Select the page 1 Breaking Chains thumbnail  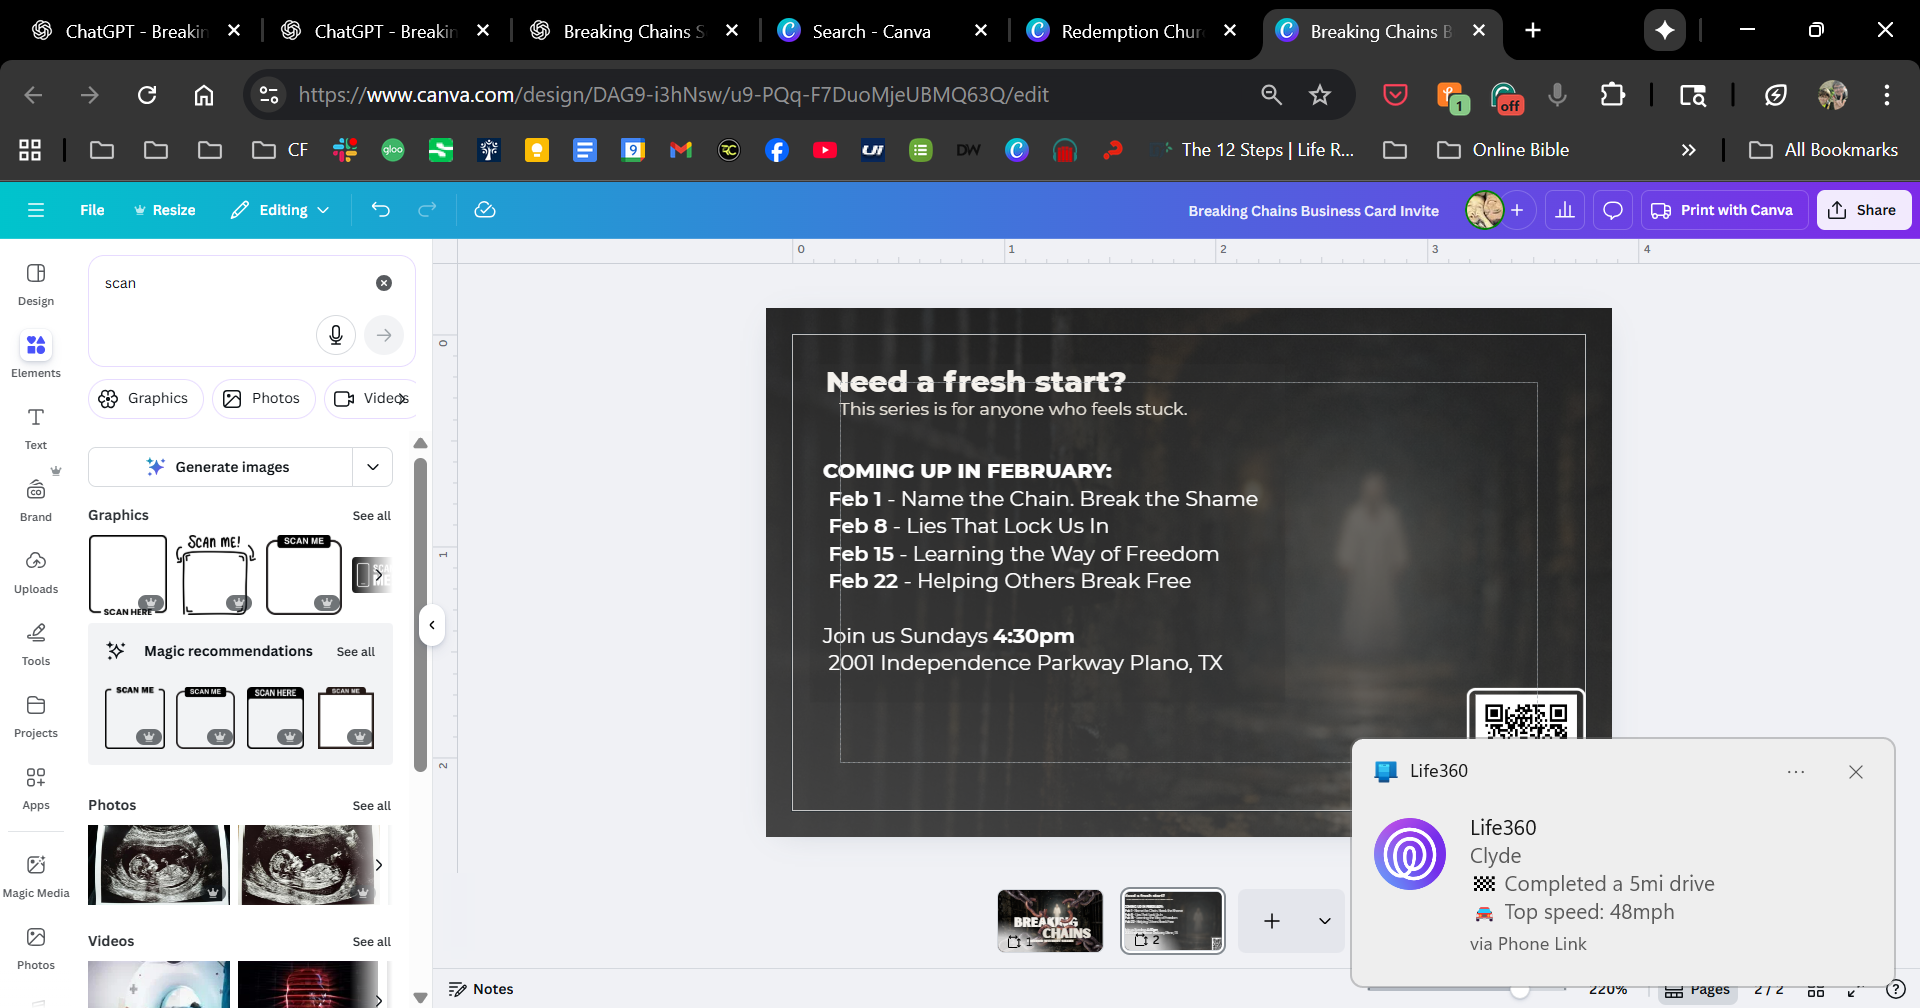[x=1050, y=920]
